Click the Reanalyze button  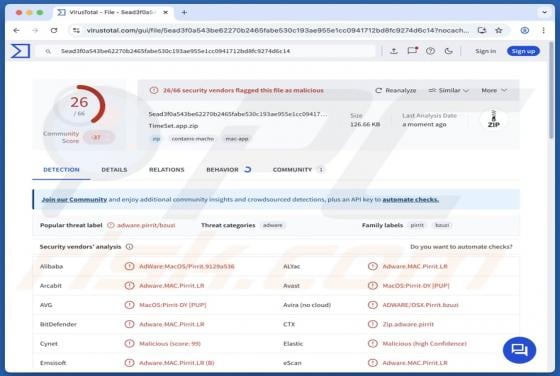coord(395,90)
